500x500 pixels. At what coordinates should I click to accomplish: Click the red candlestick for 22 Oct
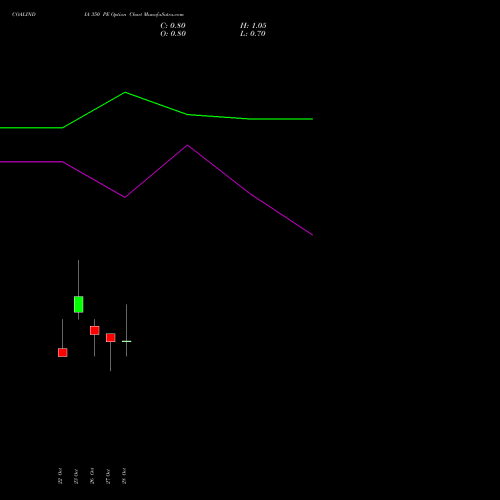63,352
